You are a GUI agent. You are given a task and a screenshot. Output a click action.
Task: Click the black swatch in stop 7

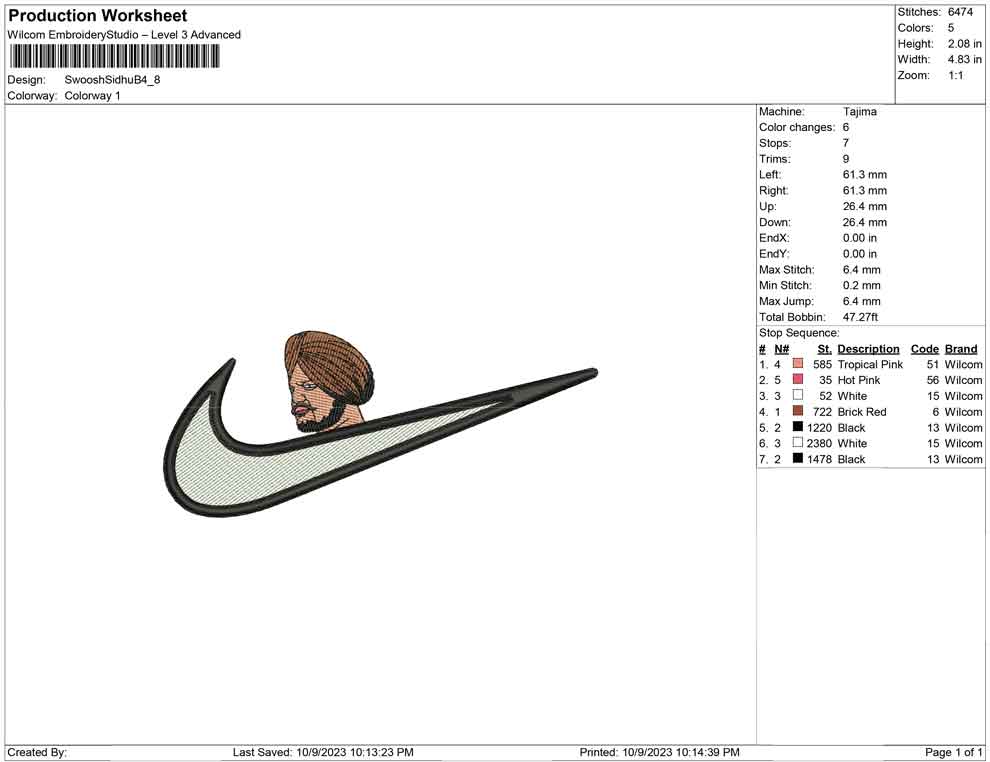798,458
